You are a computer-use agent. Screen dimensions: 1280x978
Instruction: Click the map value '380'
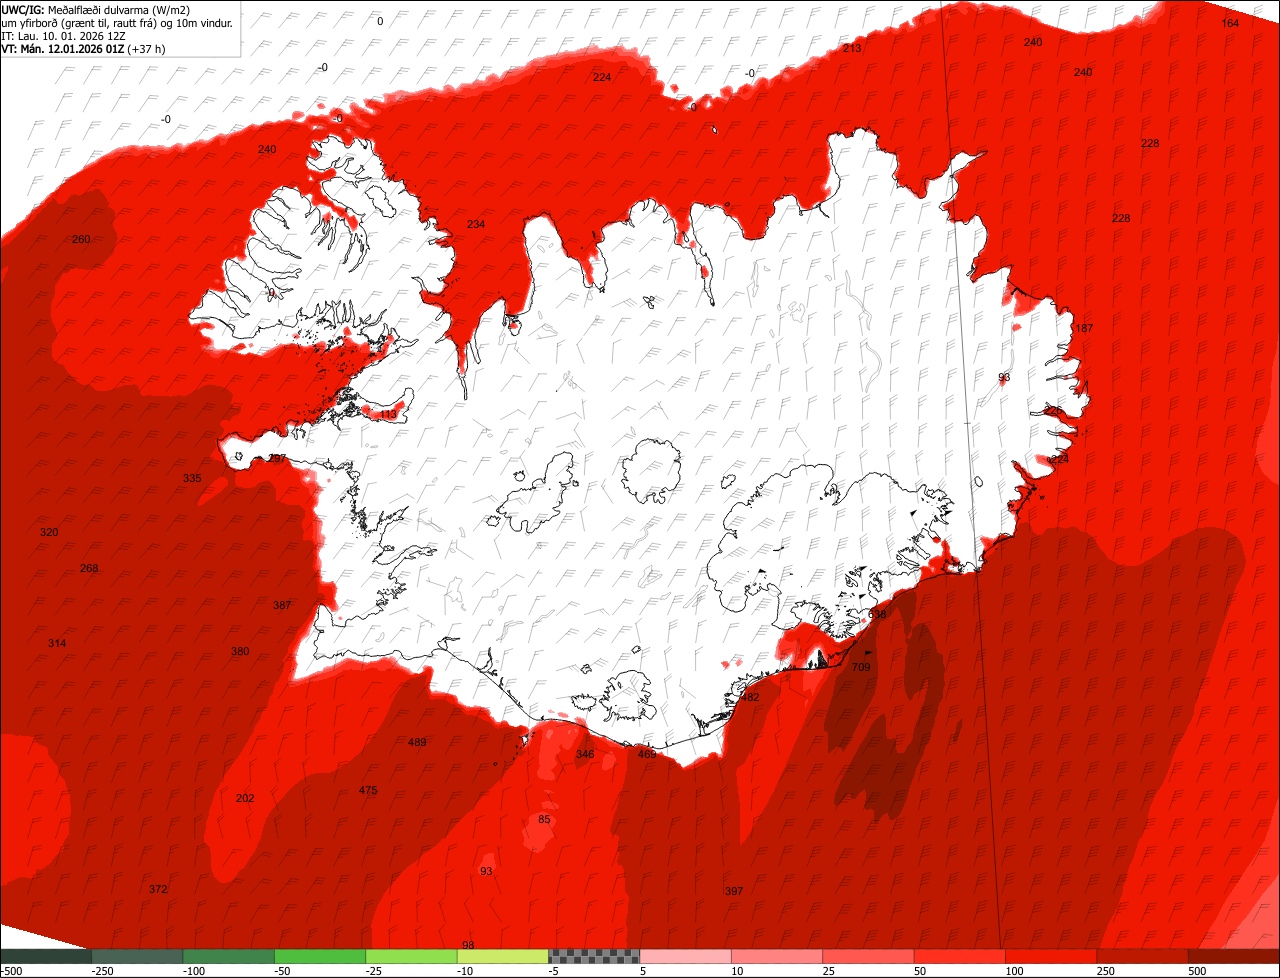coord(240,651)
